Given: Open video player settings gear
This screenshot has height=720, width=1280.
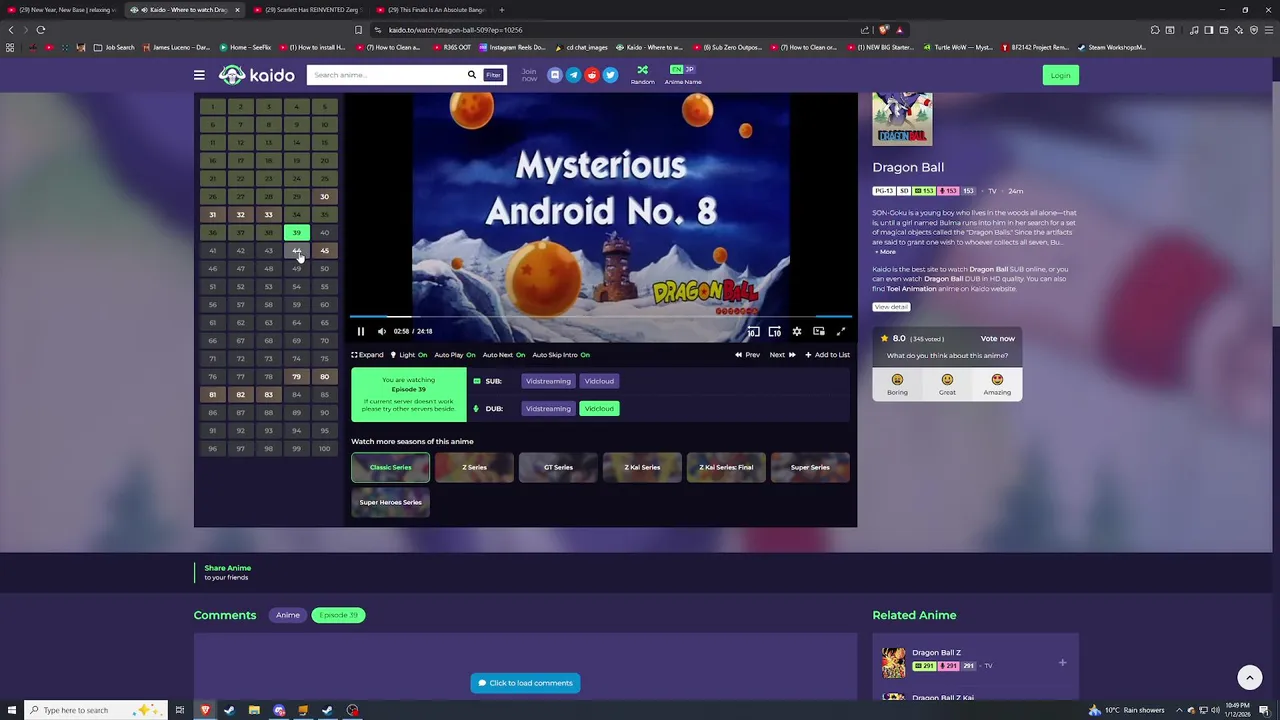Looking at the screenshot, I should [797, 331].
